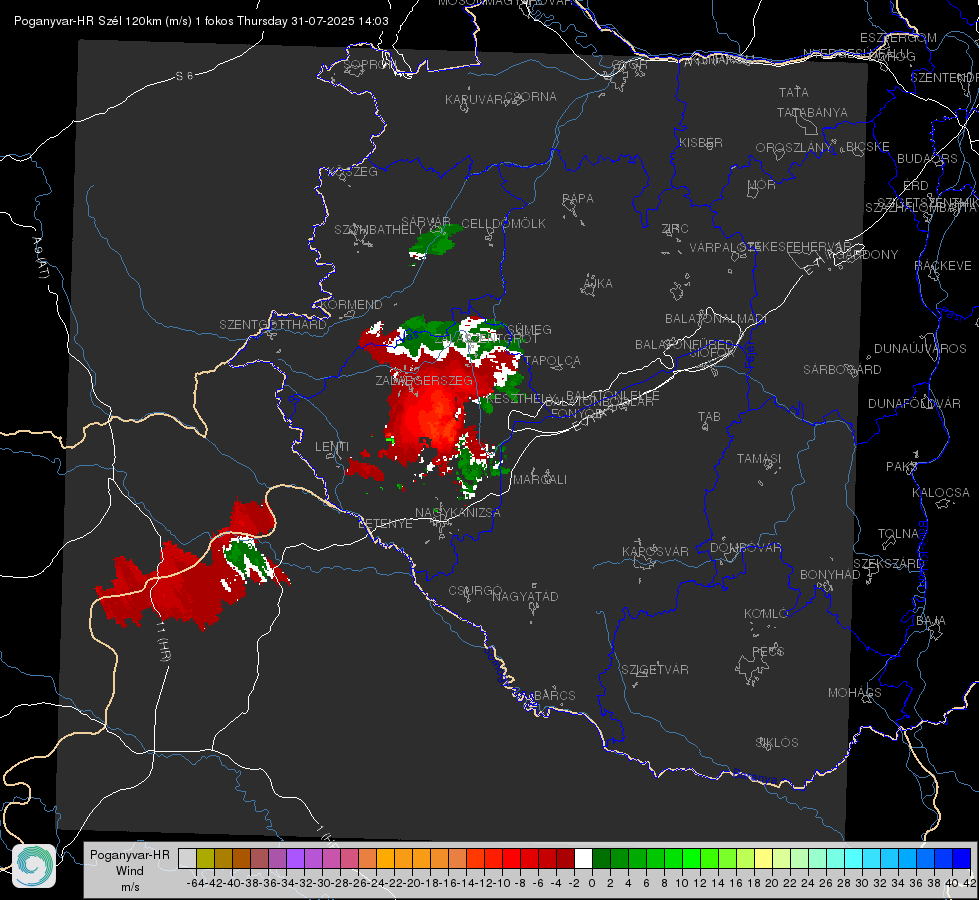Click the TATABANYA city label
The width and height of the screenshot is (979, 900).
coord(812,112)
